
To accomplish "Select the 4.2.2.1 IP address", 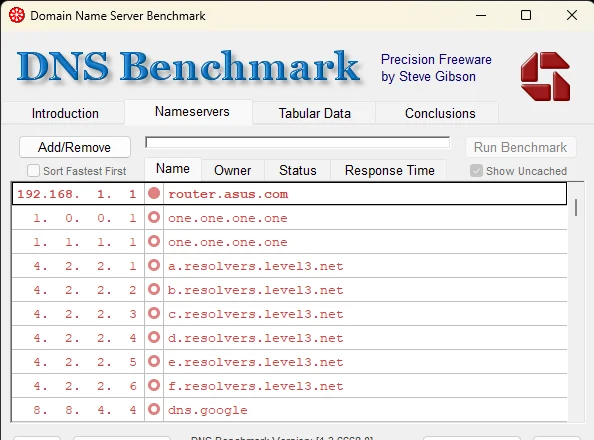I will (85, 266).
